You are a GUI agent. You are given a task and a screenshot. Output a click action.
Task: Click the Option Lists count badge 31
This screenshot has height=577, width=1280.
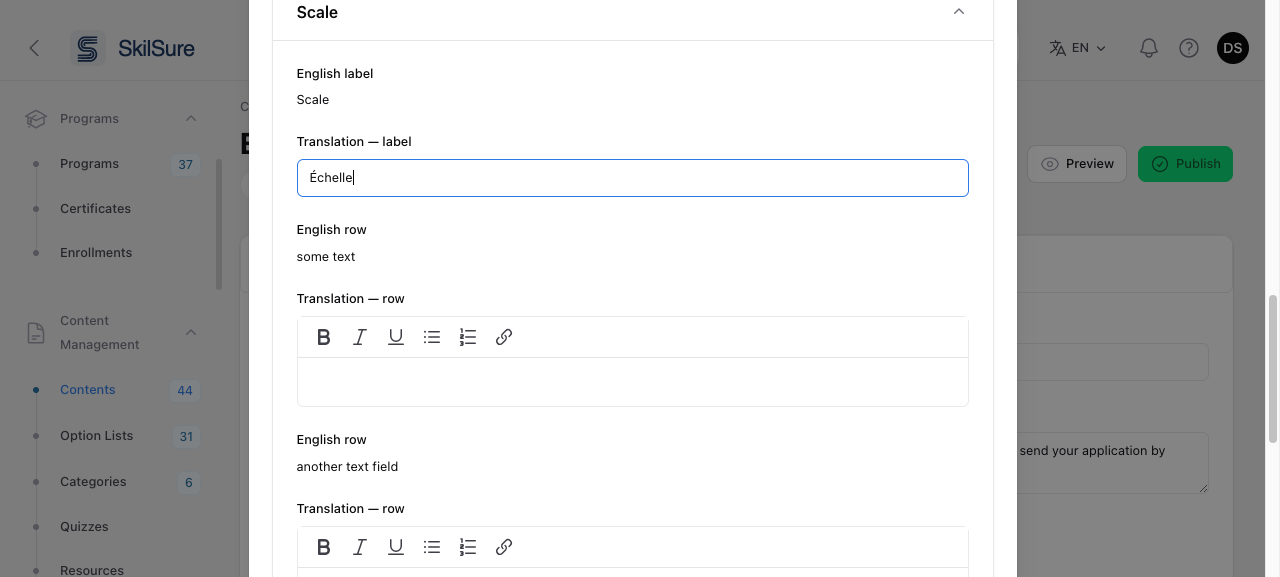point(186,437)
